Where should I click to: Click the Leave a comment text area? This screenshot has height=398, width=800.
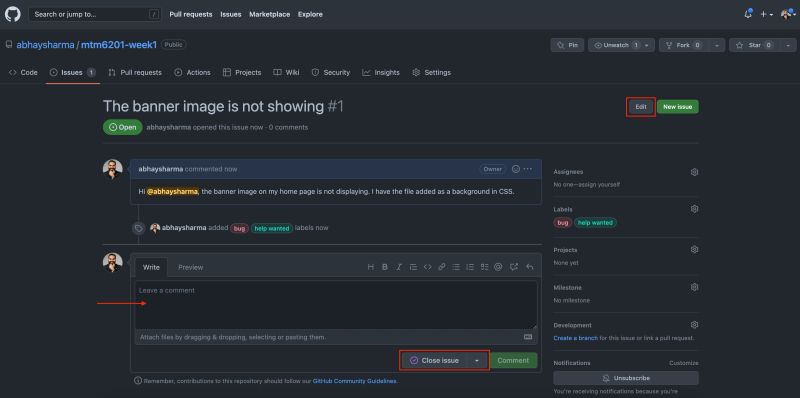(x=336, y=305)
